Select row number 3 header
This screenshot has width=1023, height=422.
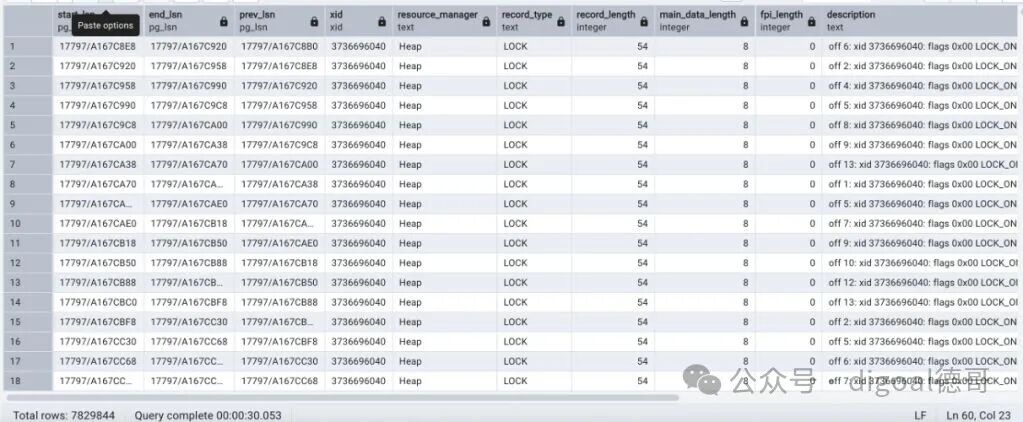[28, 85]
